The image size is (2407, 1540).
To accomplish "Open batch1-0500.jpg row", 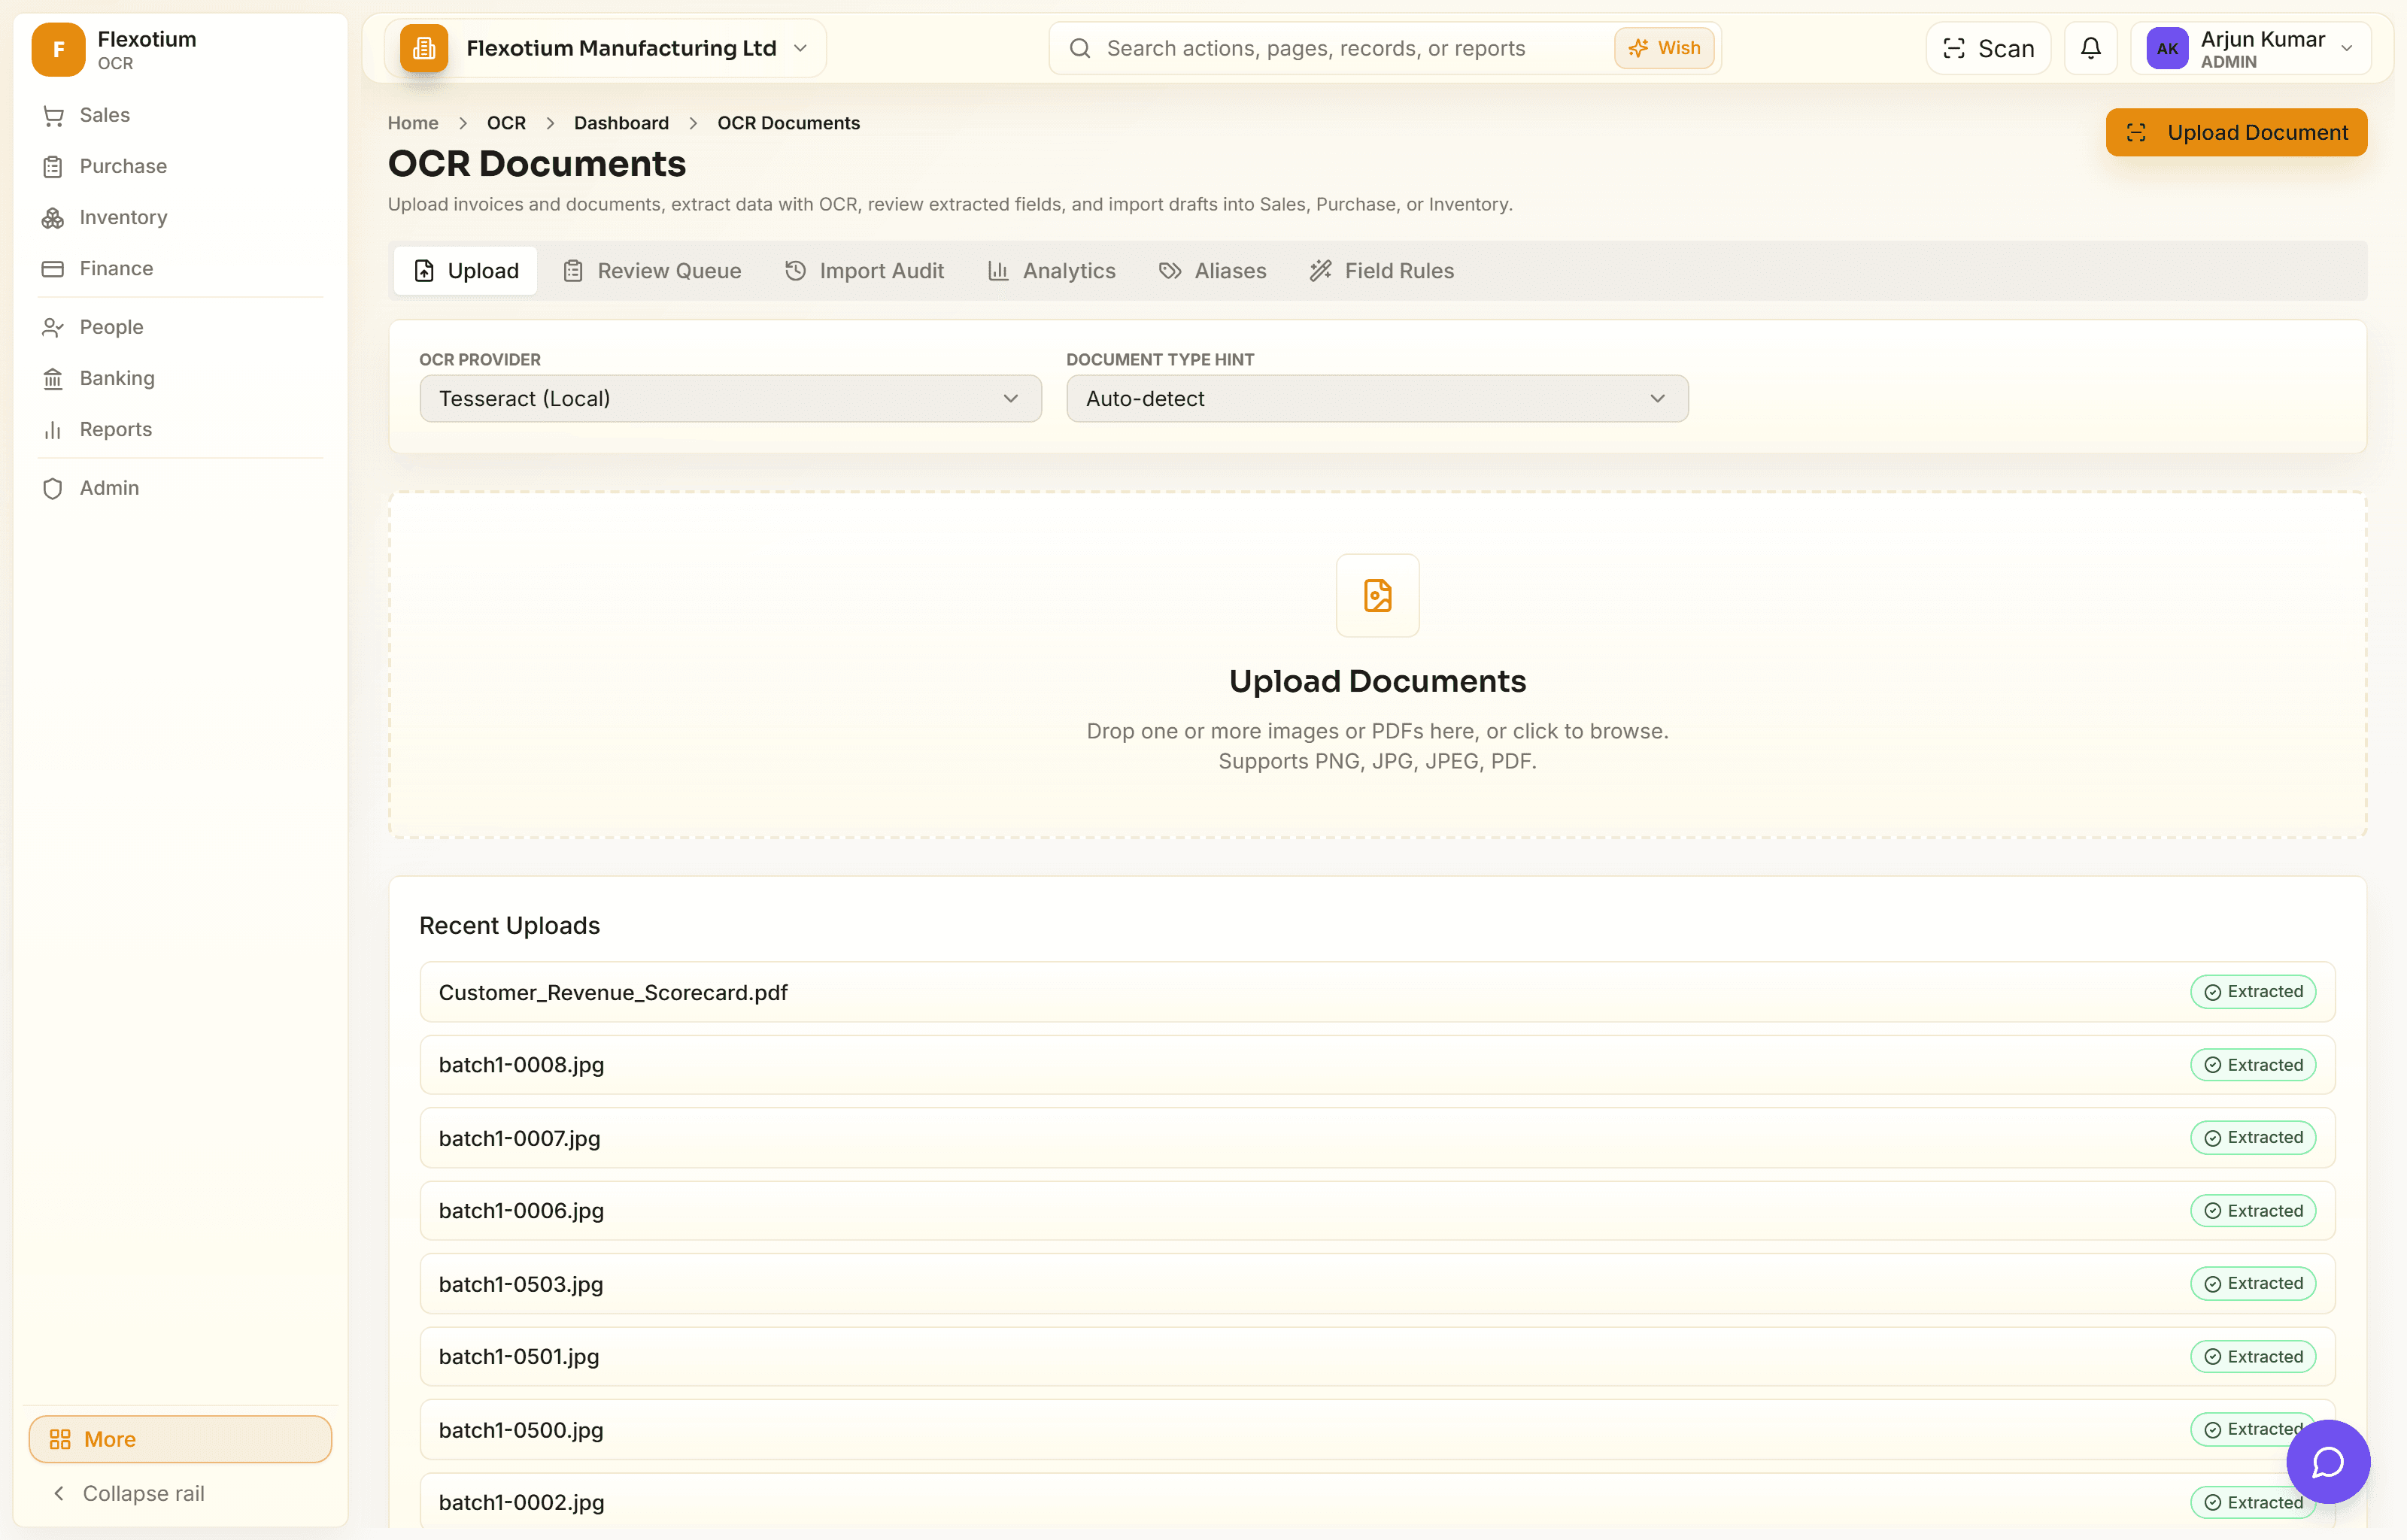I will click(x=1377, y=1430).
